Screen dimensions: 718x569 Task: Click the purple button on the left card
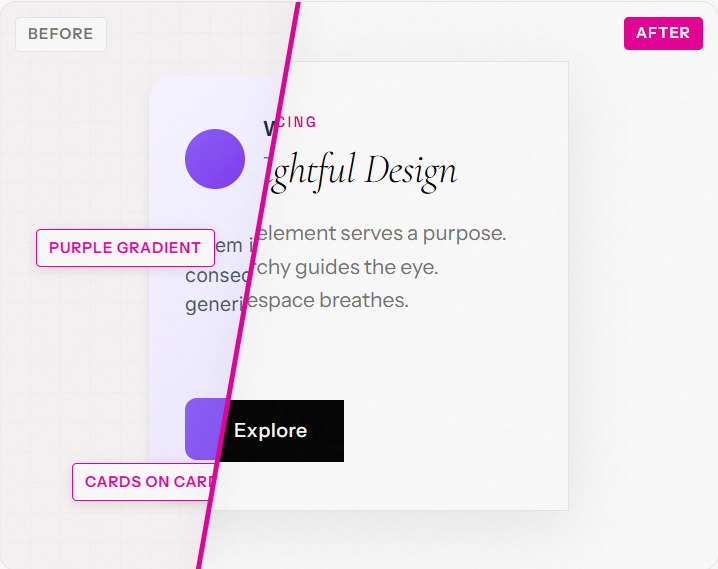tap(205, 429)
